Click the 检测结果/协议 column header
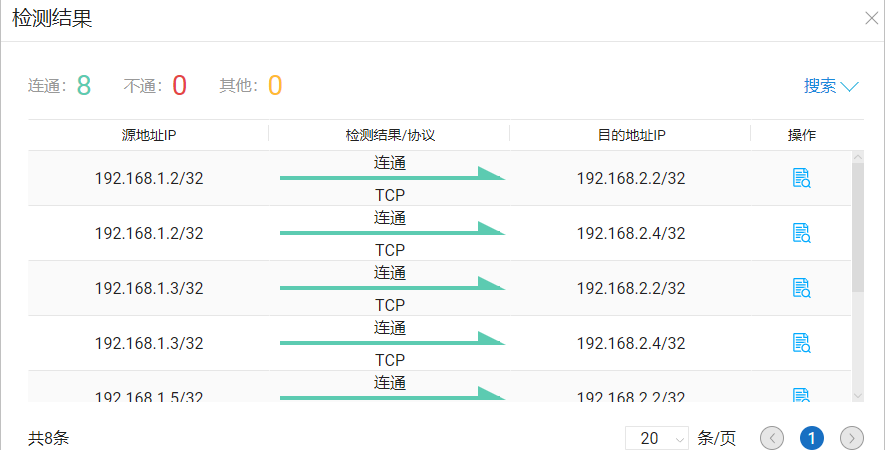Viewport: 885px width, 450px height. 390,135
